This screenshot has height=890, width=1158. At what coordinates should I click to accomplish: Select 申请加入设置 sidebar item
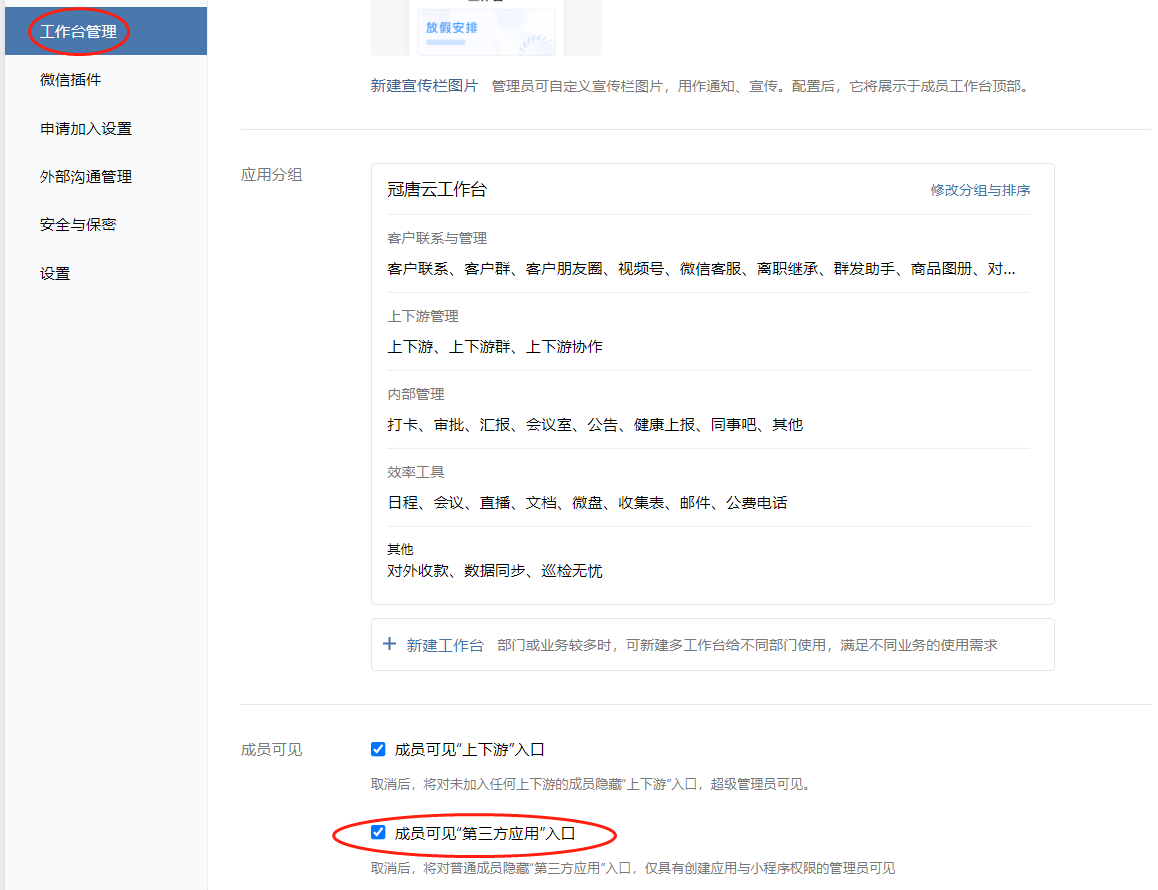[x=86, y=129]
